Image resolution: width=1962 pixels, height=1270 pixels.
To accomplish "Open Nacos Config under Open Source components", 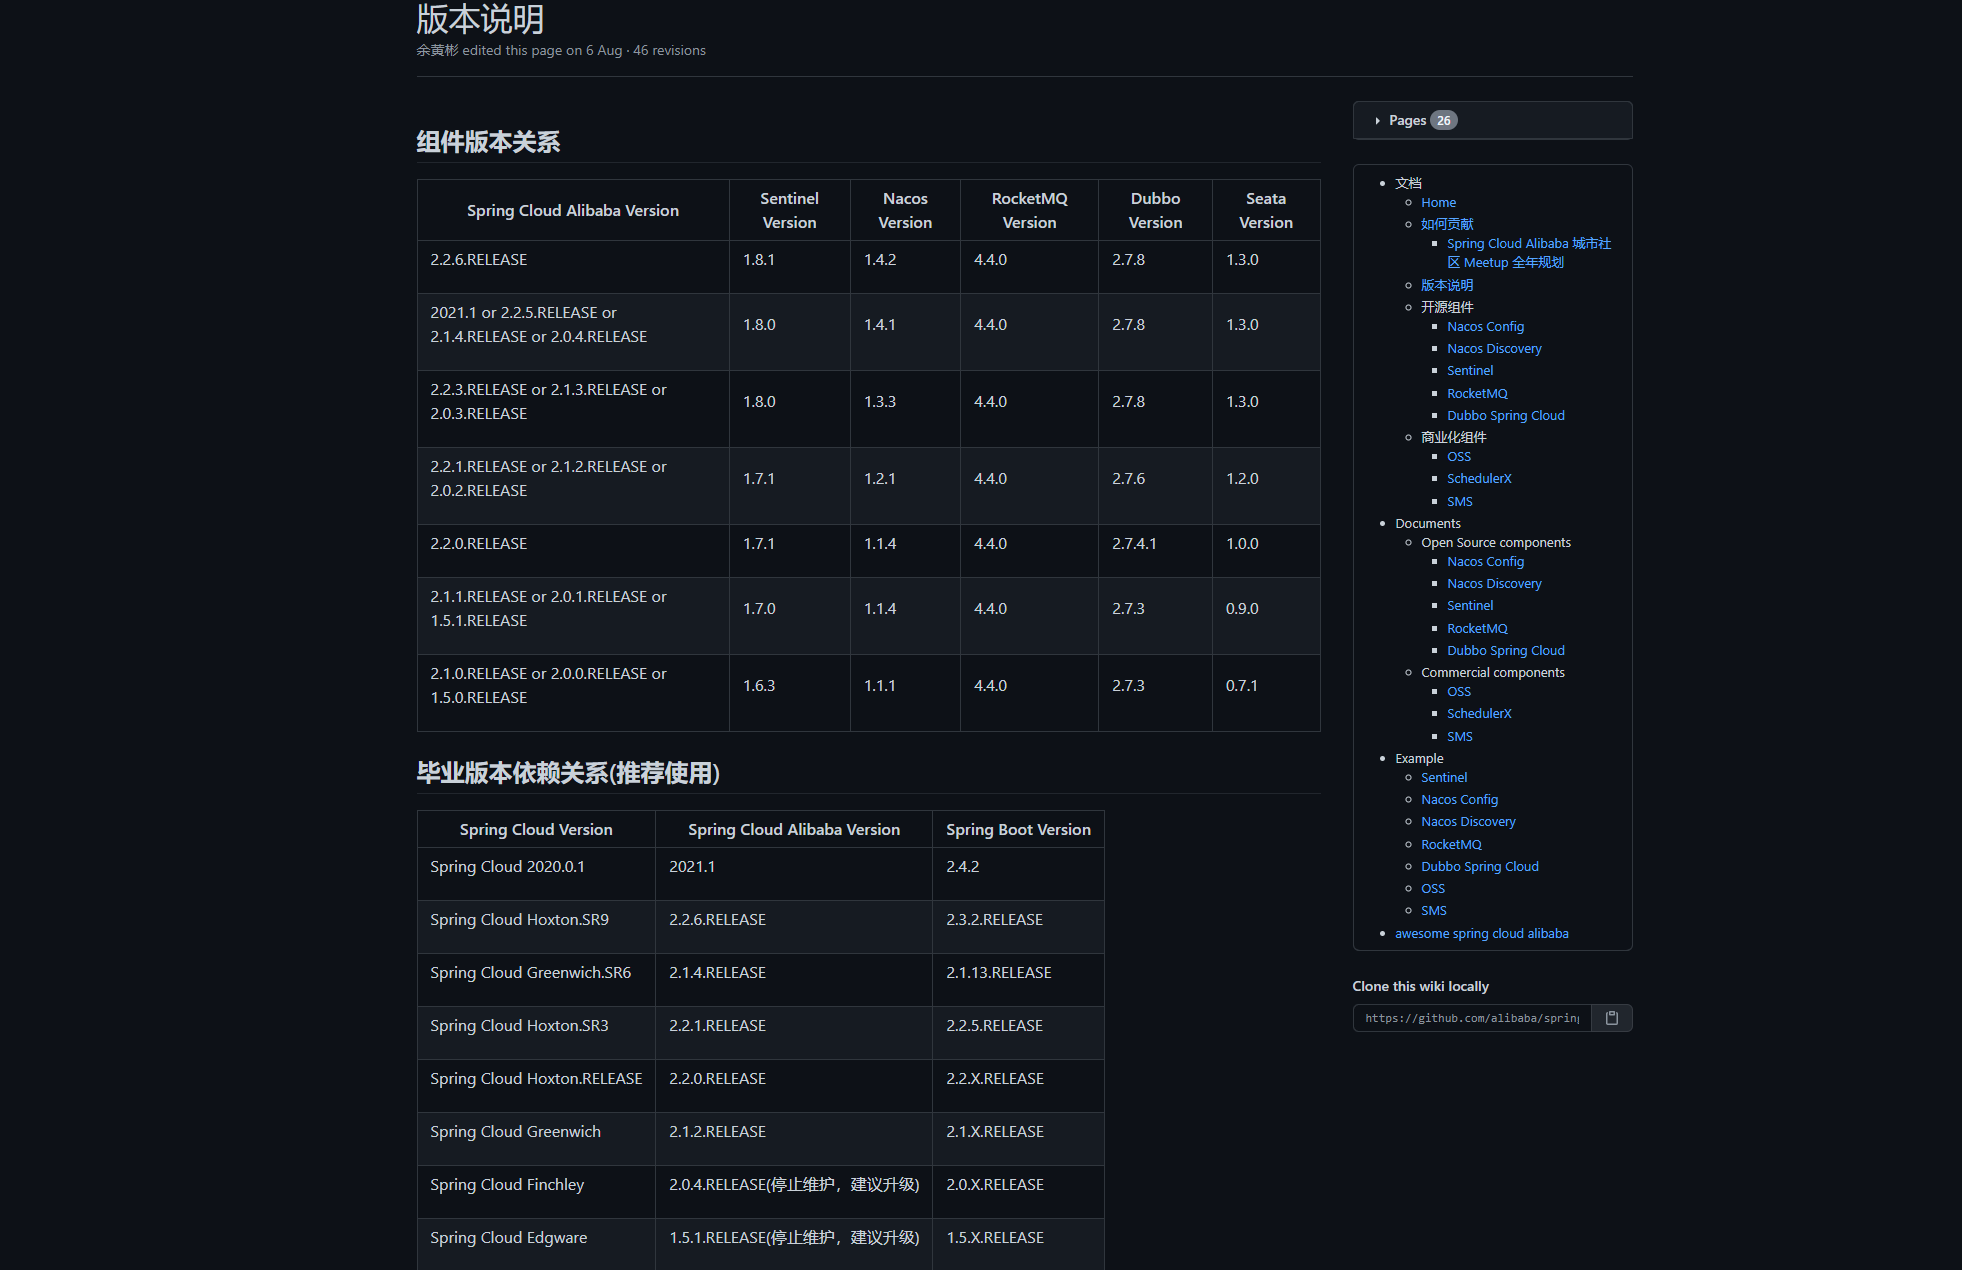I will (1485, 562).
